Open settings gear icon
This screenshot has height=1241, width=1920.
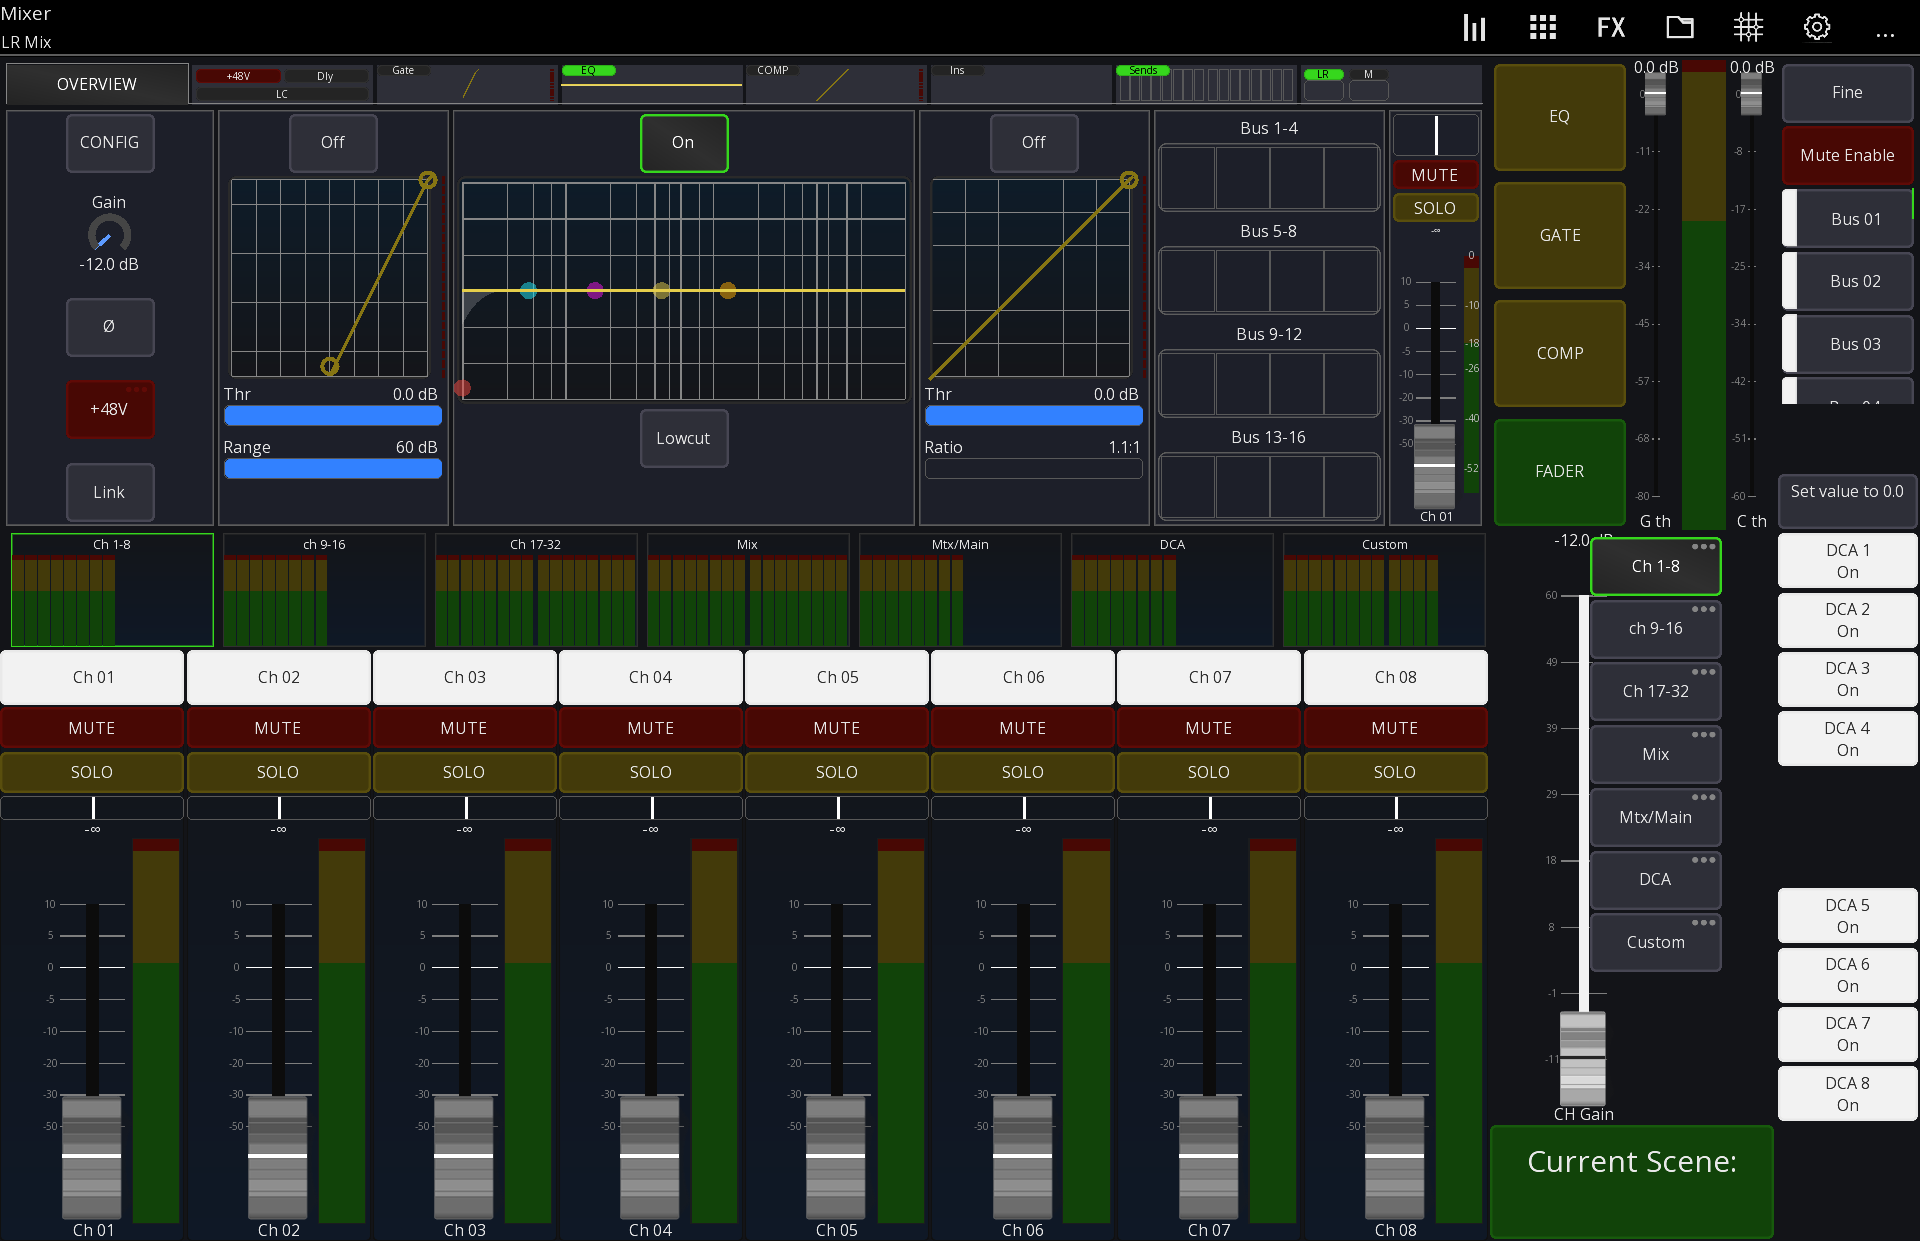[x=1817, y=28]
